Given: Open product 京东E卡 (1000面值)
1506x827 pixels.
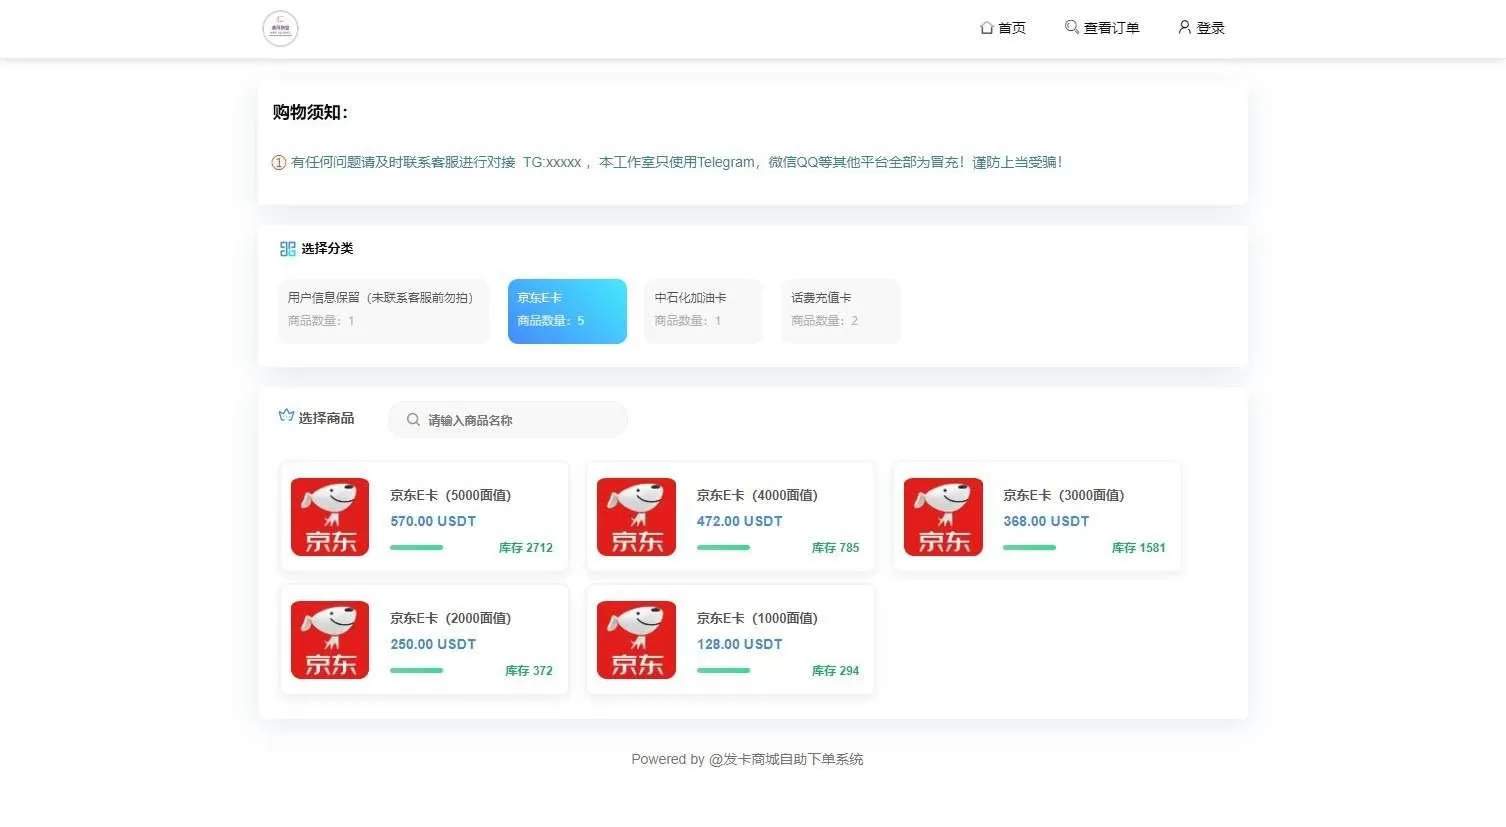Looking at the screenshot, I should pos(730,640).
